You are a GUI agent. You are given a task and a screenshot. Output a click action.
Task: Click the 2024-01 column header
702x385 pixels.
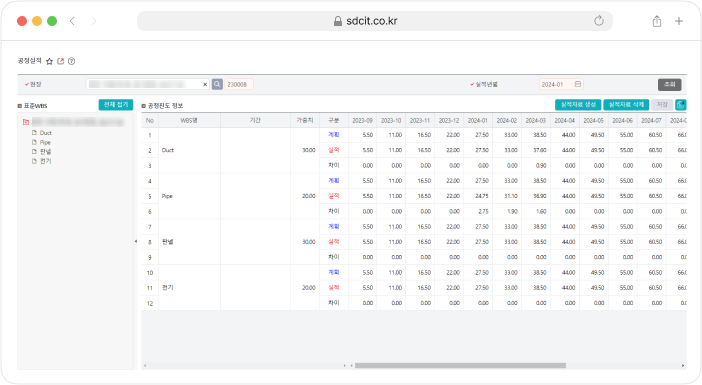478,120
